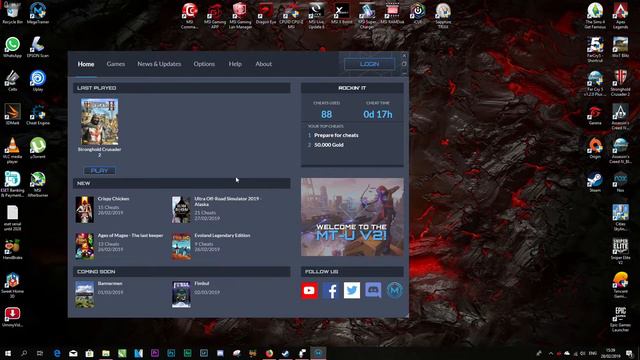Open the About tab
Viewport: 640px width, 360px height.
tap(263, 64)
